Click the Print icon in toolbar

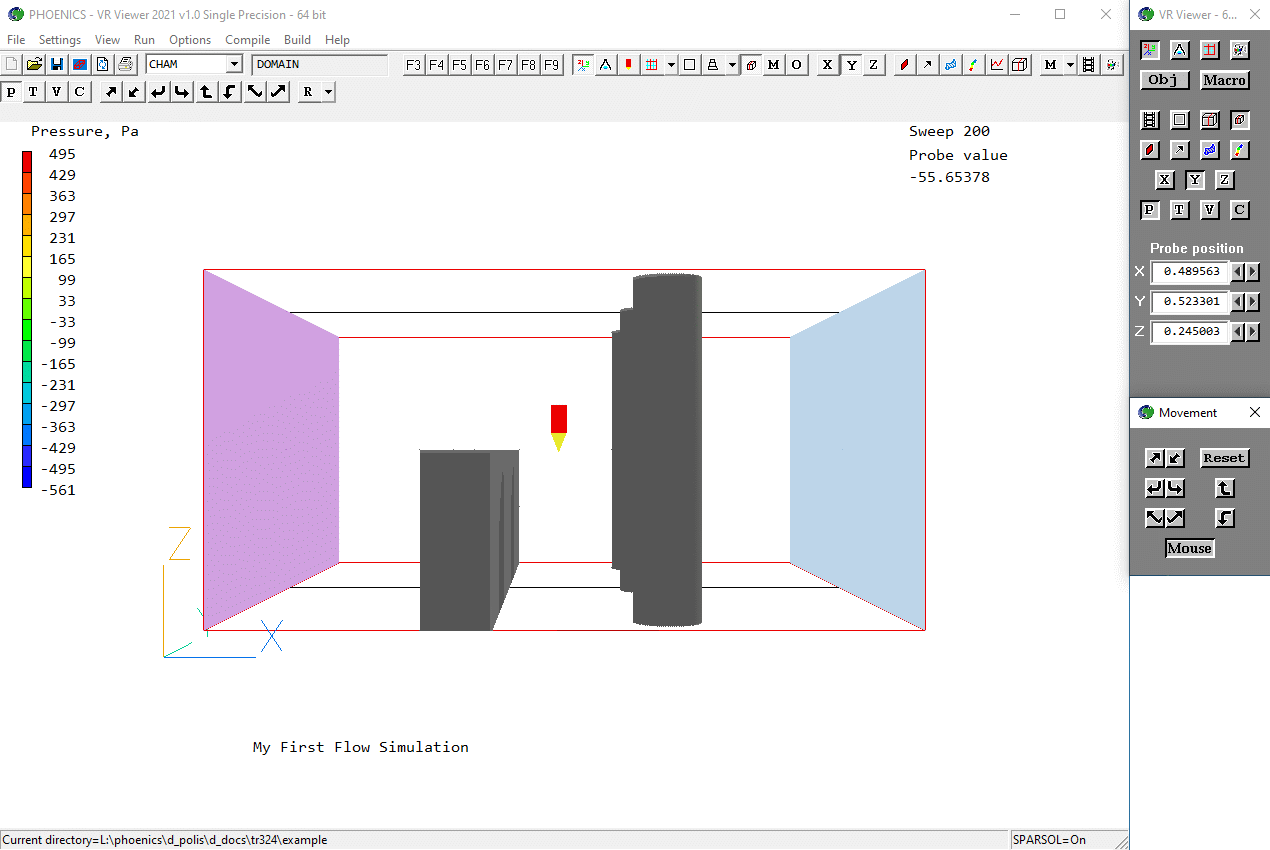point(125,65)
